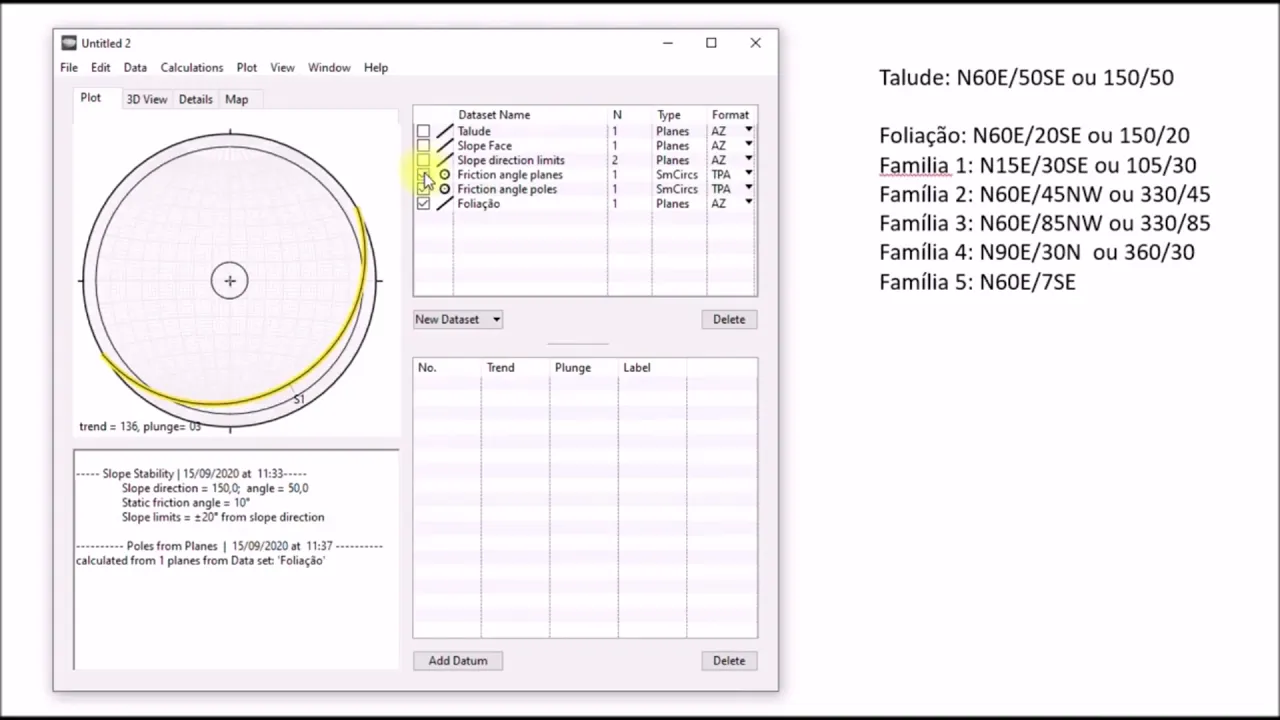Toggle the Friction angle planes checkbox

tap(424, 175)
